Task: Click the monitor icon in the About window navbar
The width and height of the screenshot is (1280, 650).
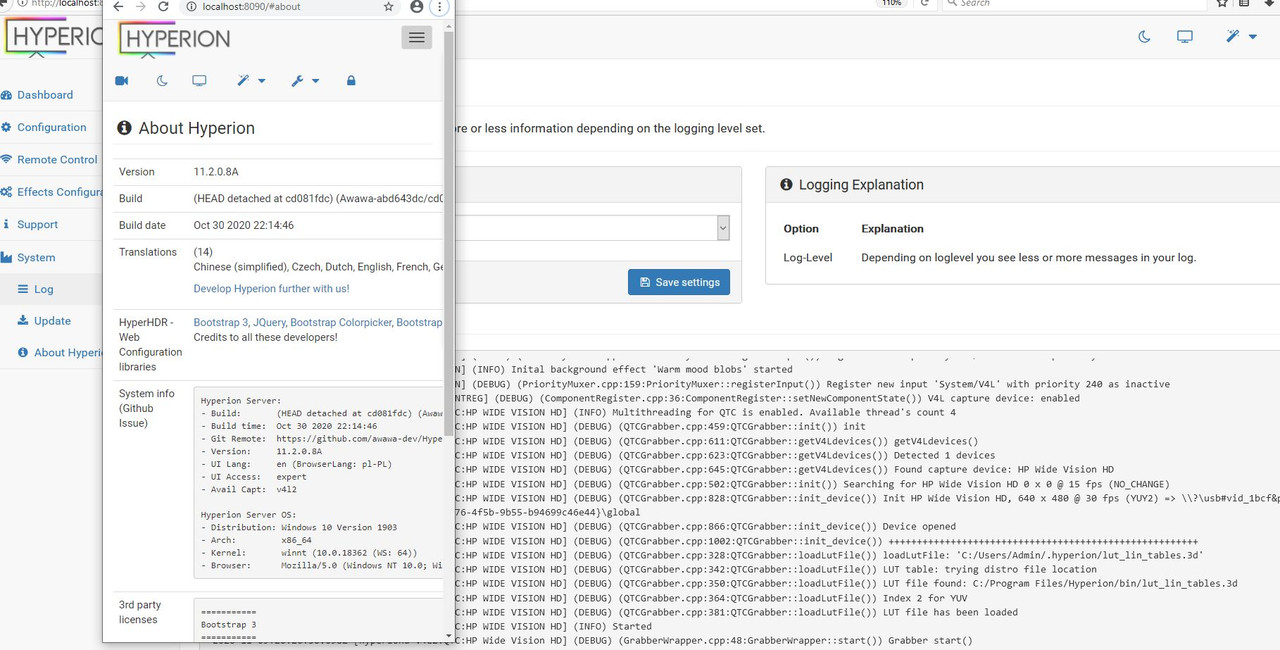Action: point(199,81)
